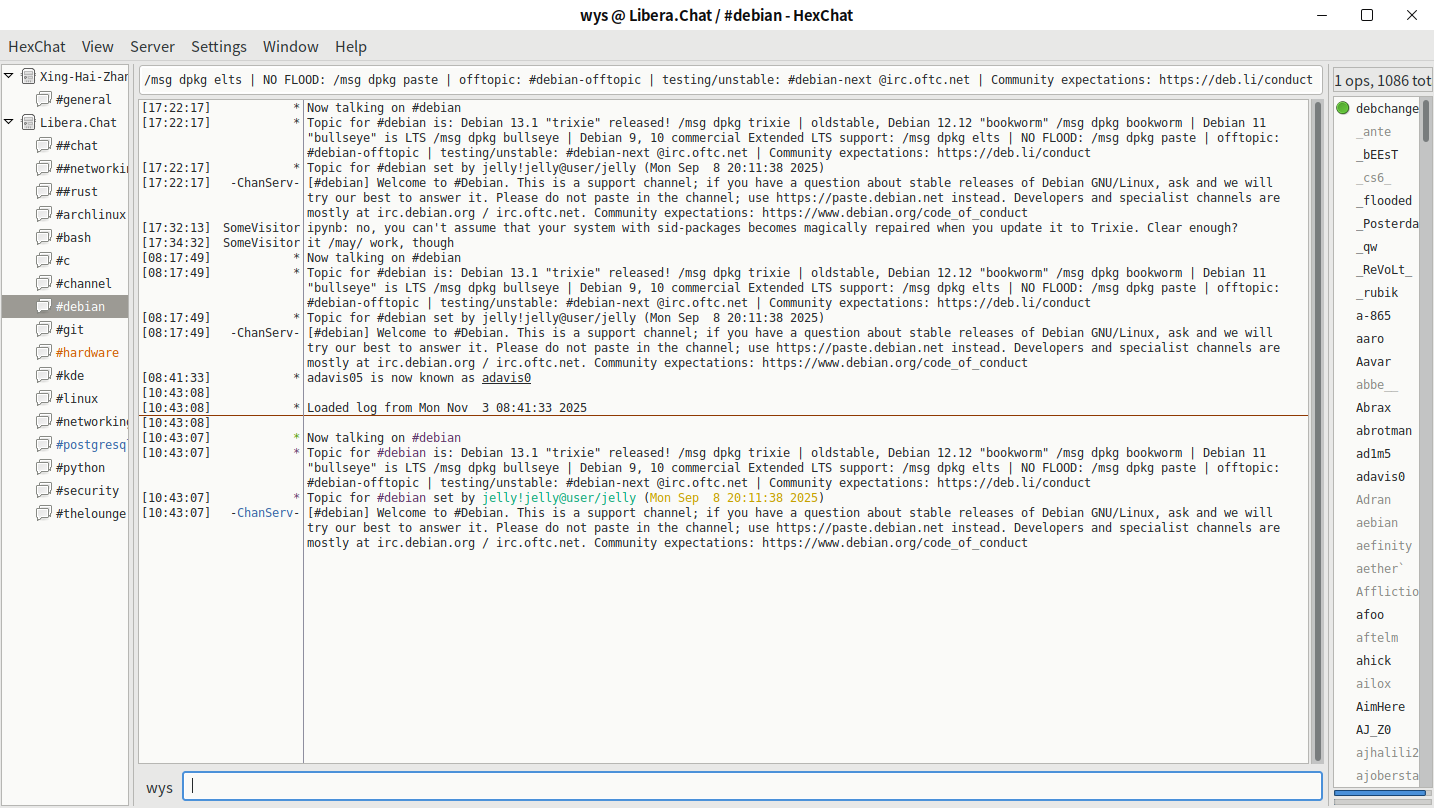This screenshot has width=1434, height=808.
Task: Click the green op status dot beside debchange
Action: coord(1343,108)
